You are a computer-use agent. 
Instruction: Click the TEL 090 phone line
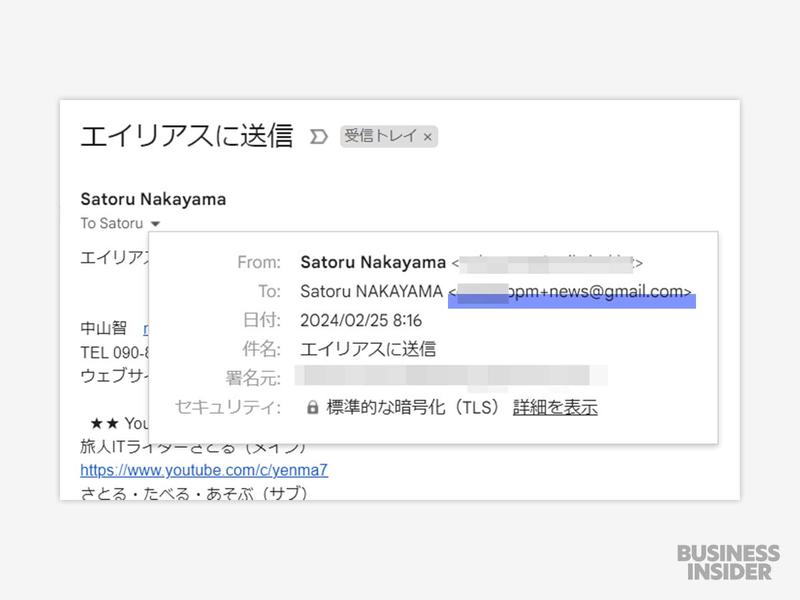pyautogui.click(x=114, y=353)
